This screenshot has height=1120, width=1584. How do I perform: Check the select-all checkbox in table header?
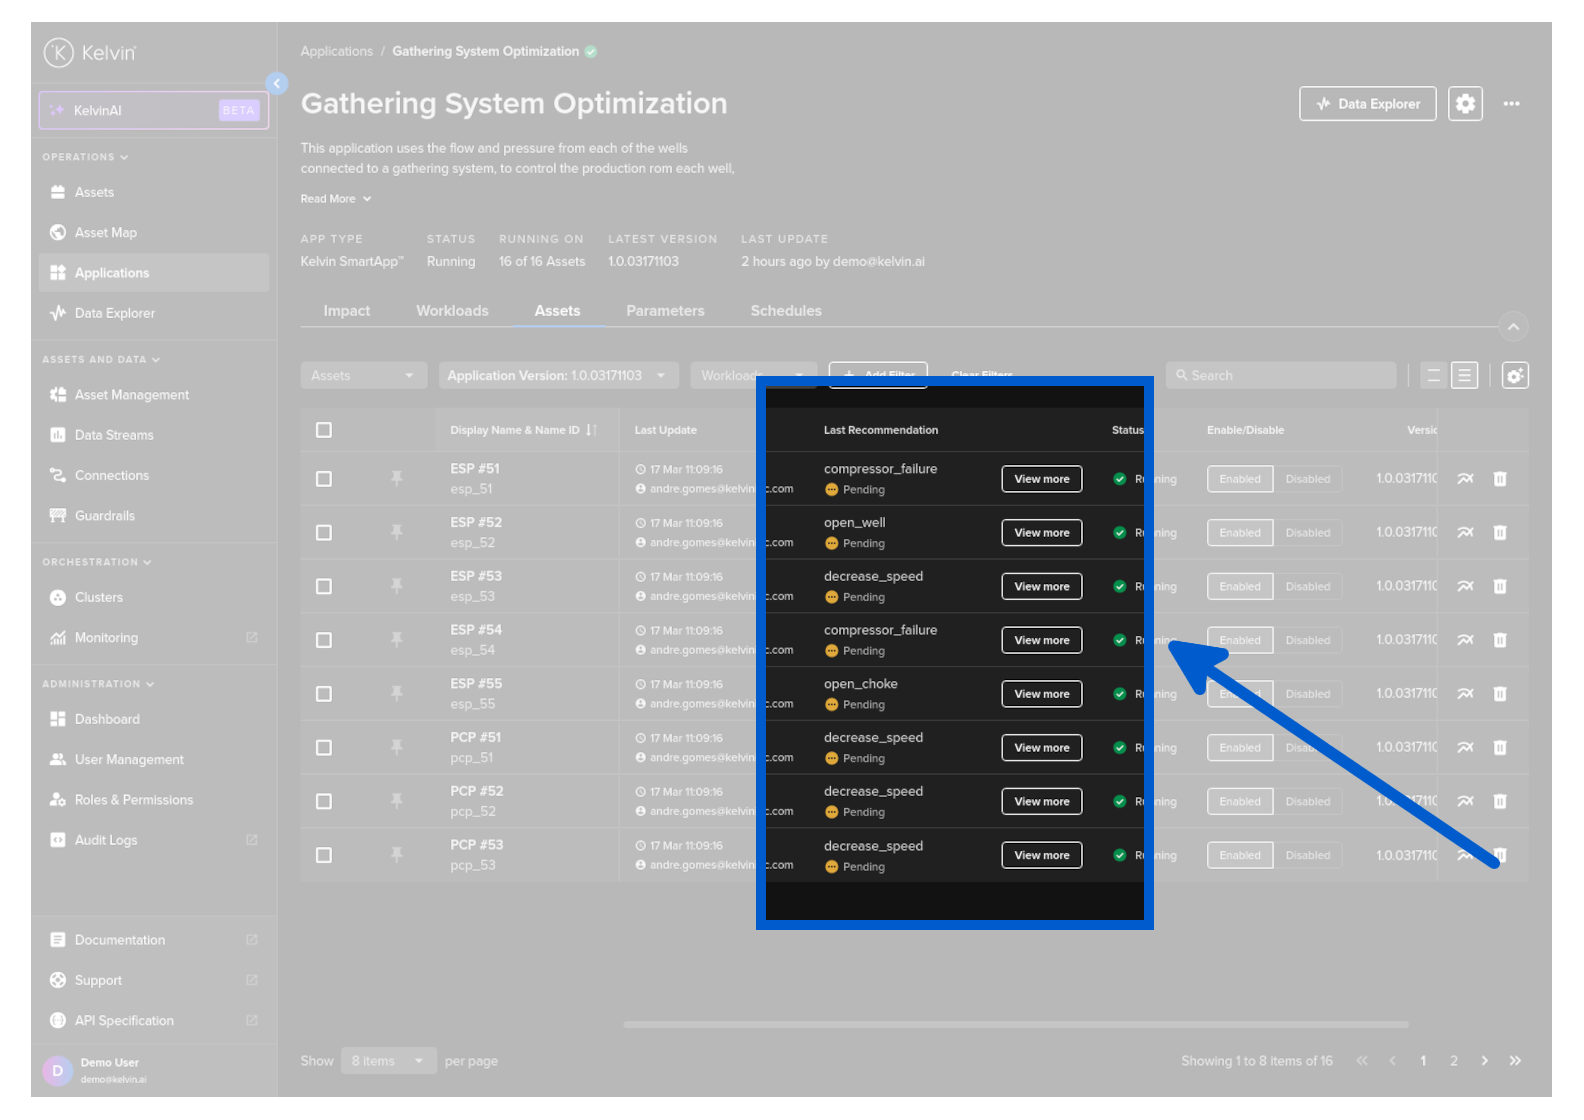coord(324,430)
